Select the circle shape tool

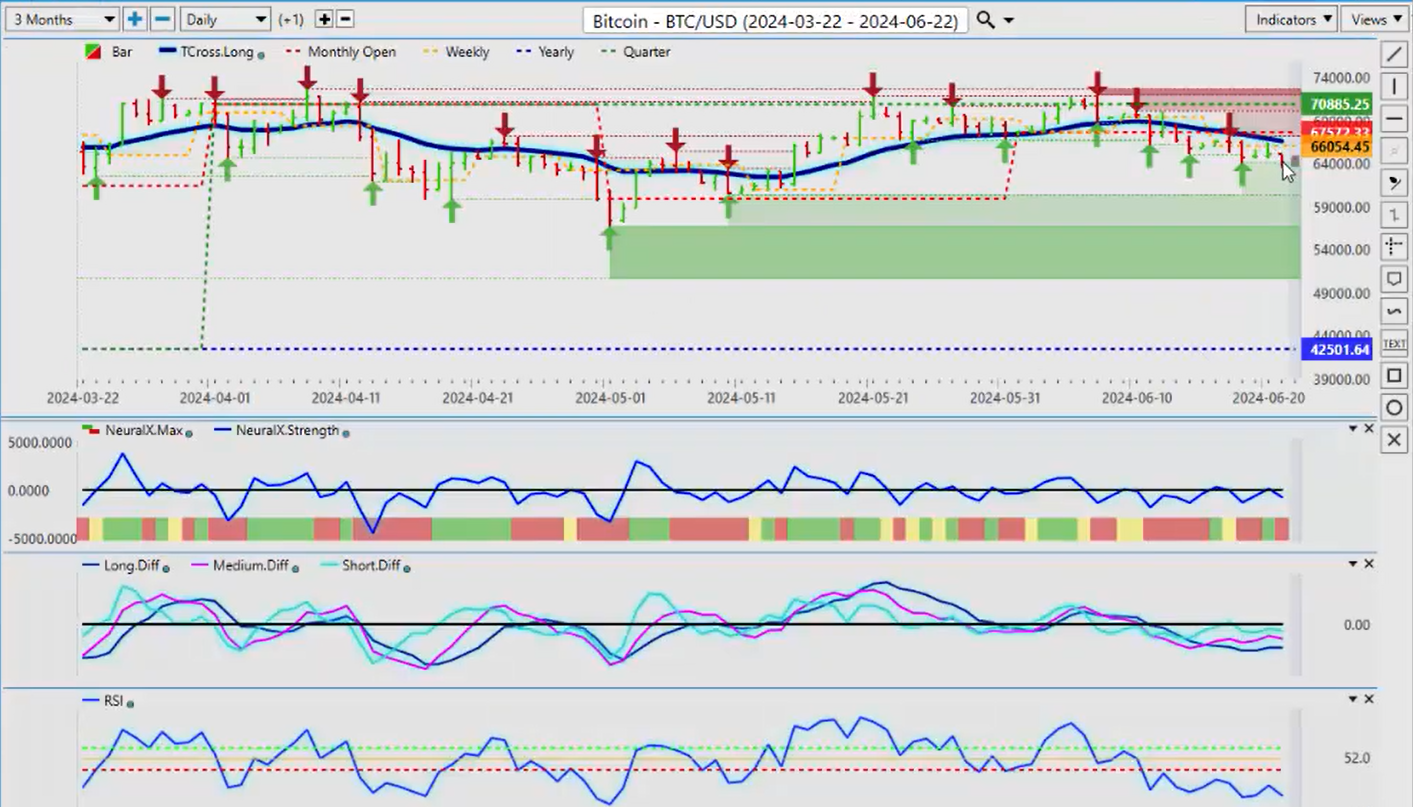[1394, 407]
